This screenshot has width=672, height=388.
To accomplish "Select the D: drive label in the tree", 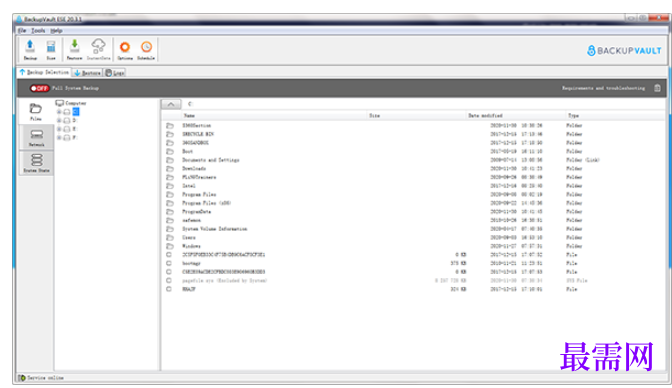I will (75, 120).
